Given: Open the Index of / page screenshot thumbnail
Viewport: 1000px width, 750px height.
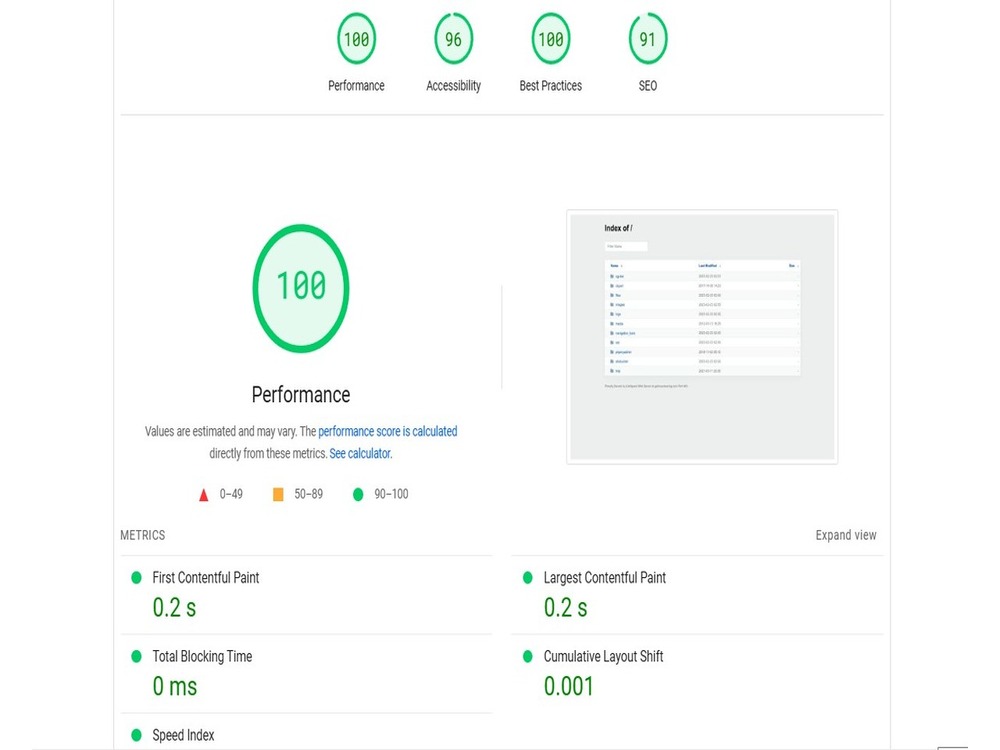Looking at the screenshot, I should point(702,337).
